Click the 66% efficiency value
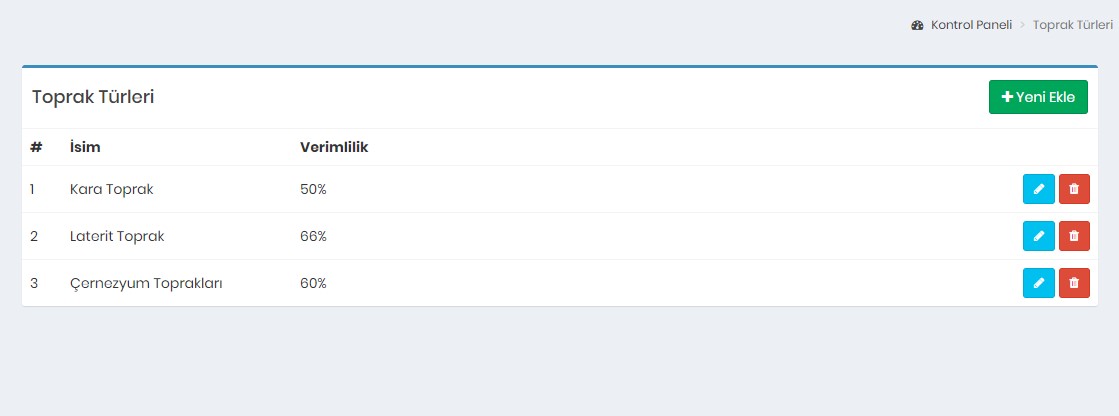1119x416 pixels. tap(313, 236)
